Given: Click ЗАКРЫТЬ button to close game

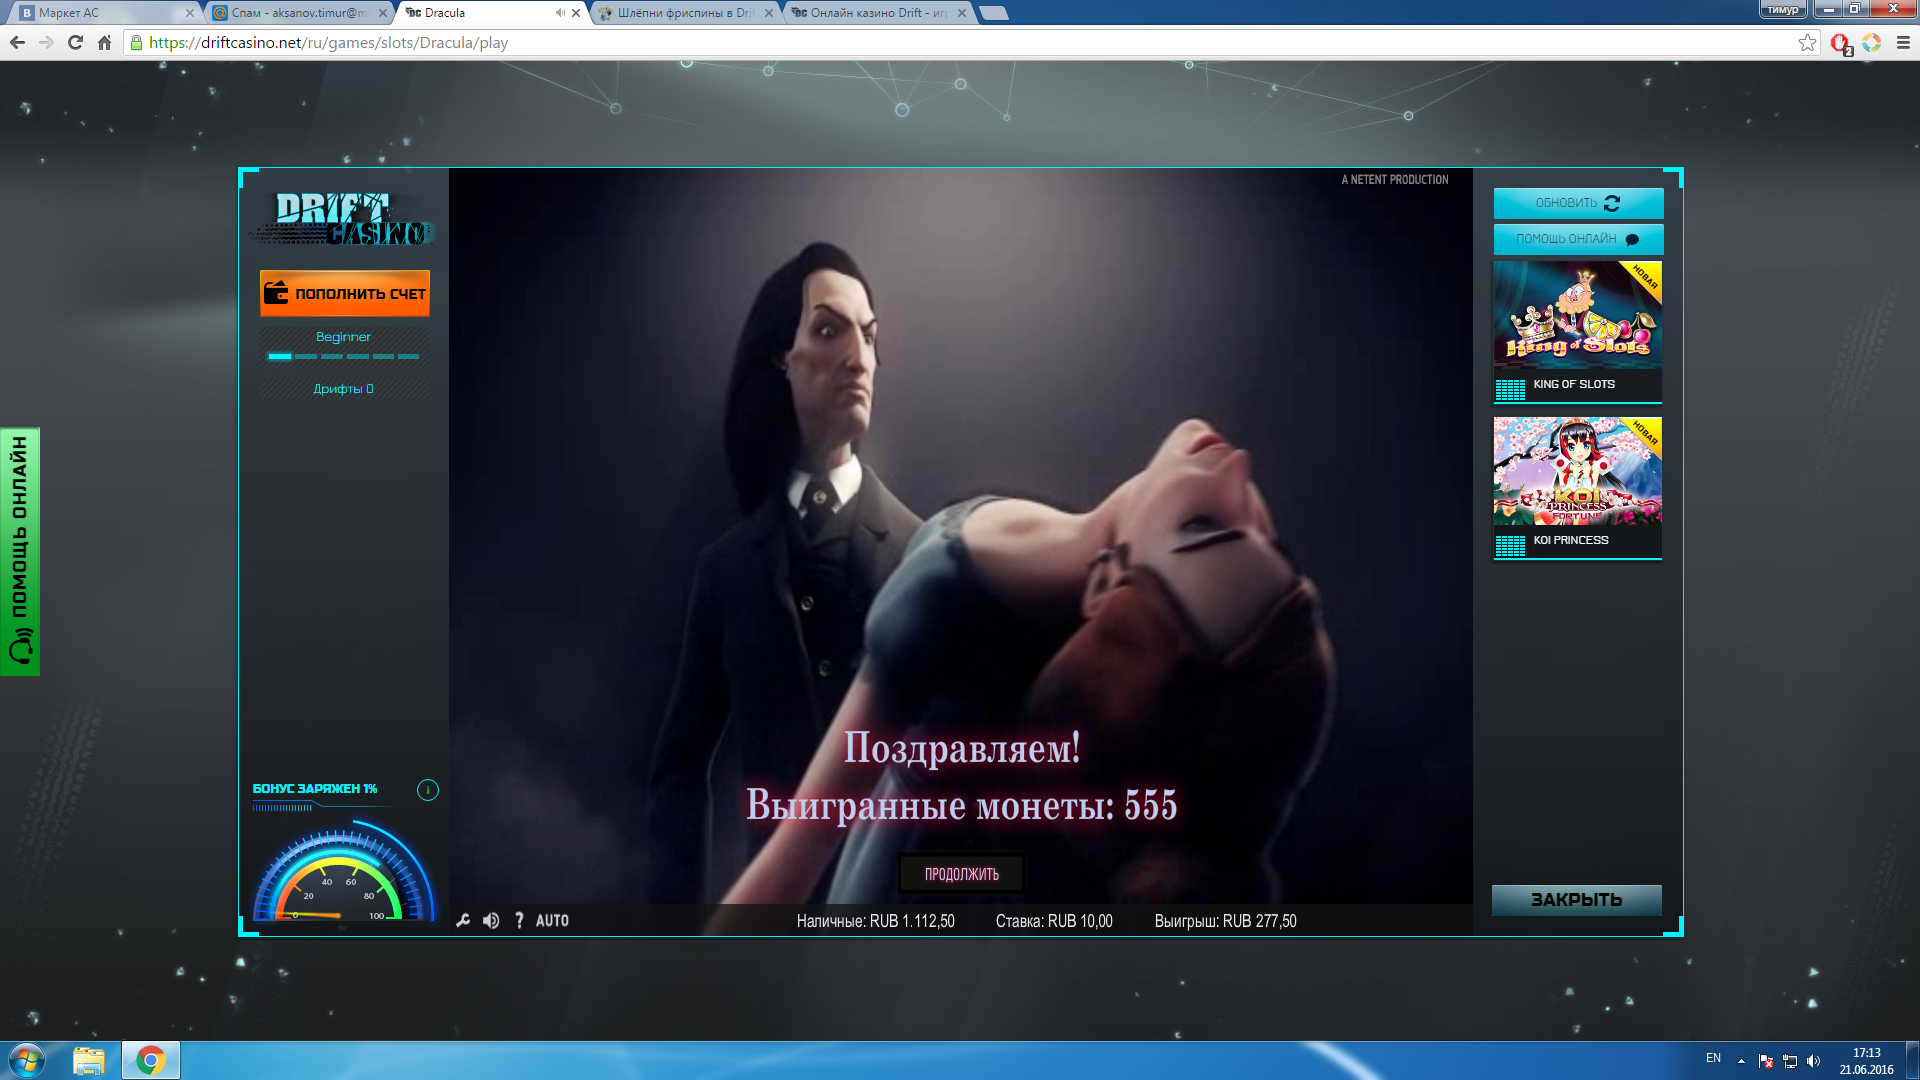Looking at the screenshot, I should pyautogui.click(x=1576, y=900).
